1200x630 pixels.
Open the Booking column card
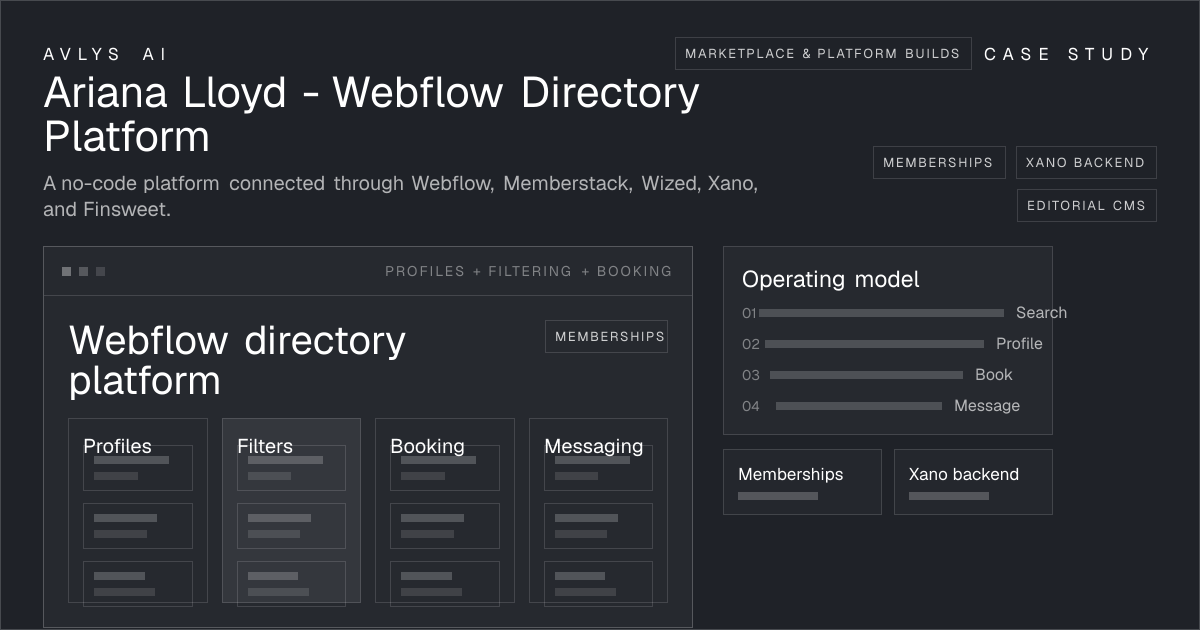[x=445, y=510]
